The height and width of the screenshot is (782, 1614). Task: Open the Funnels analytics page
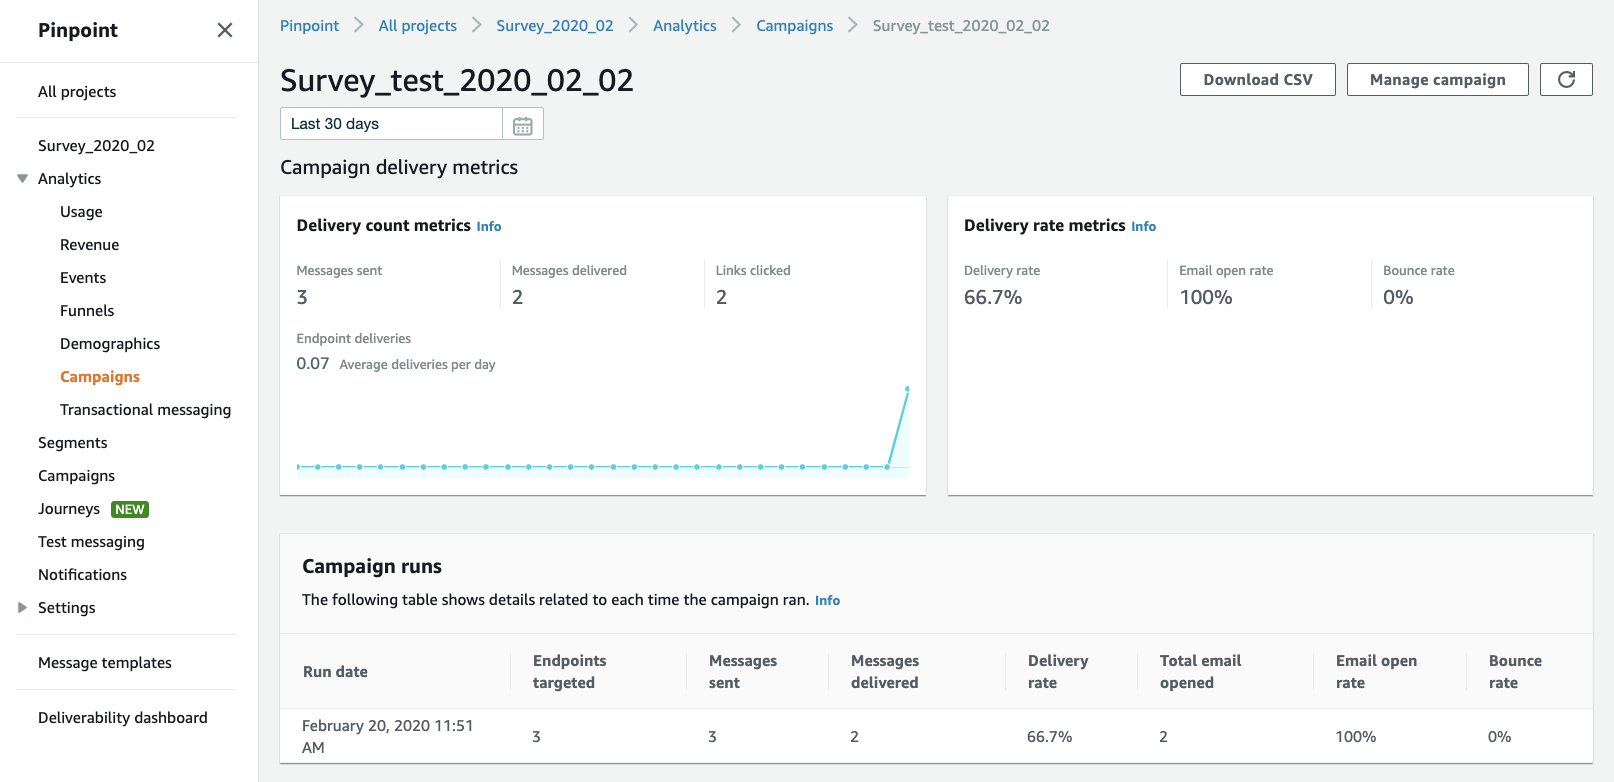click(x=87, y=311)
